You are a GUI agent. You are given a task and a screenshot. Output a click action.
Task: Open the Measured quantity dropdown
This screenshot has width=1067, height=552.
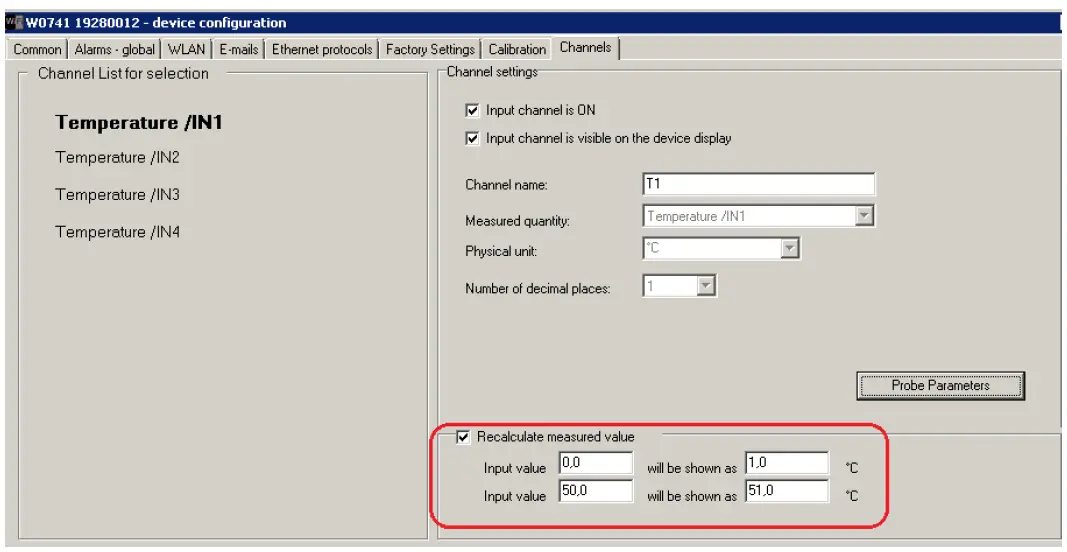pyautogui.click(x=864, y=216)
